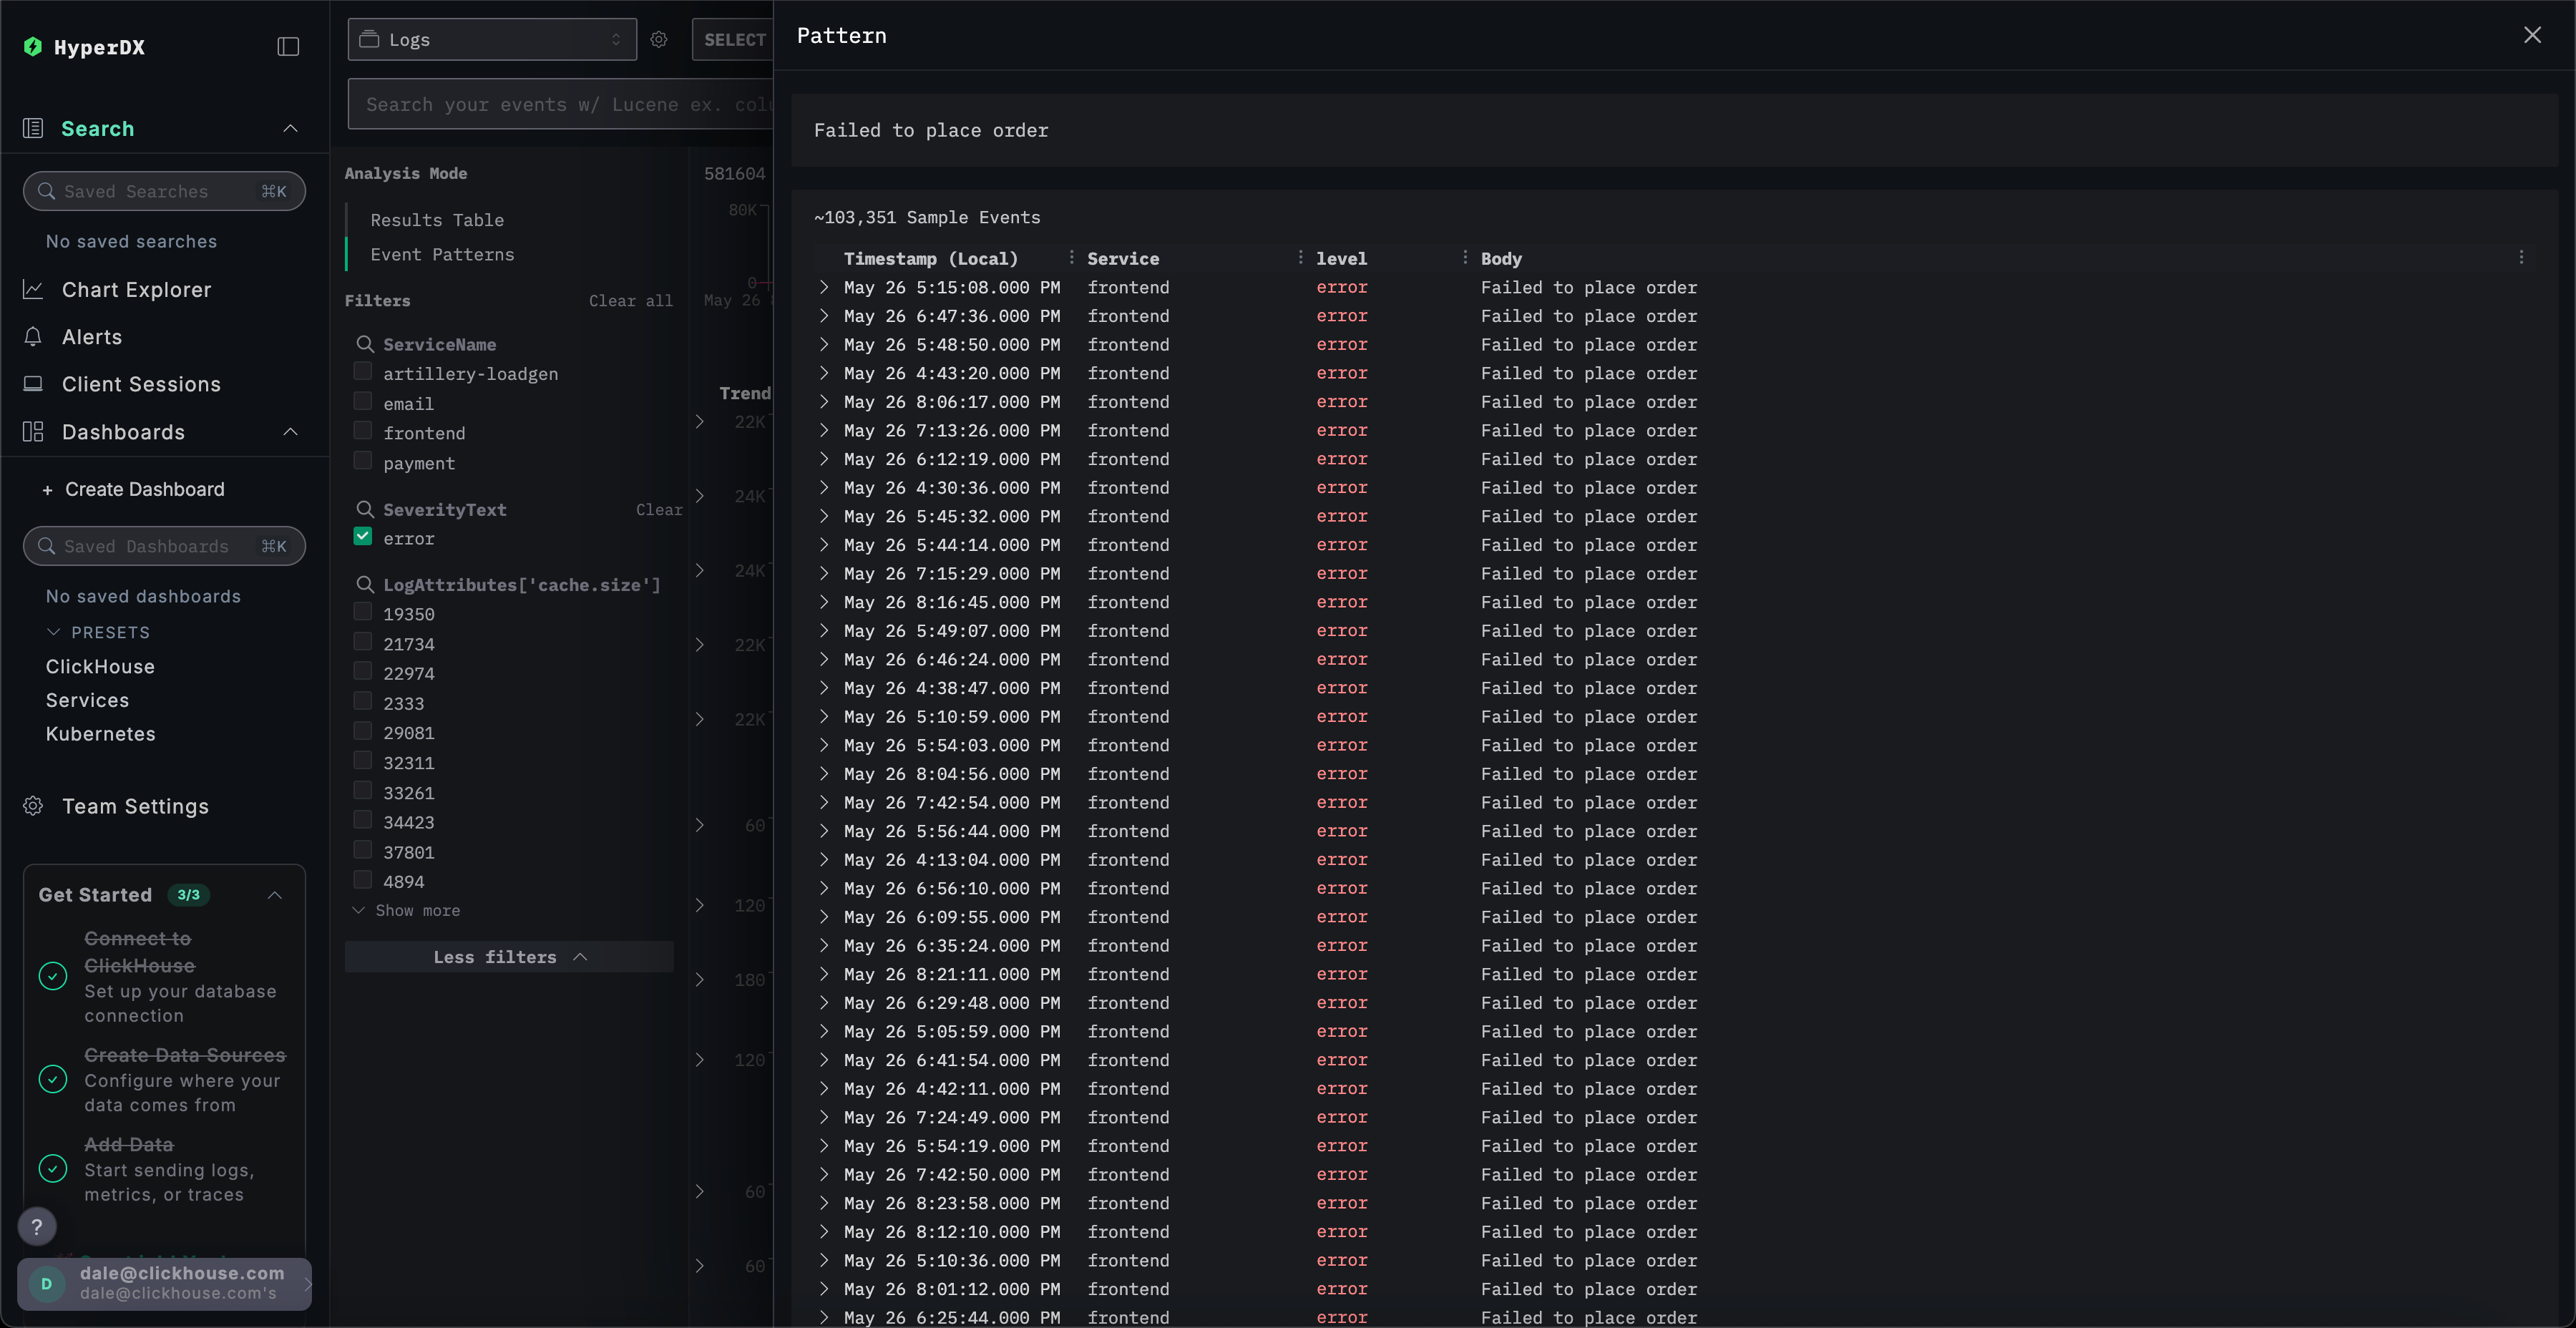Focus the Saved Searches input field
Image resolution: width=2576 pixels, height=1328 pixels.
[x=160, y=191]
